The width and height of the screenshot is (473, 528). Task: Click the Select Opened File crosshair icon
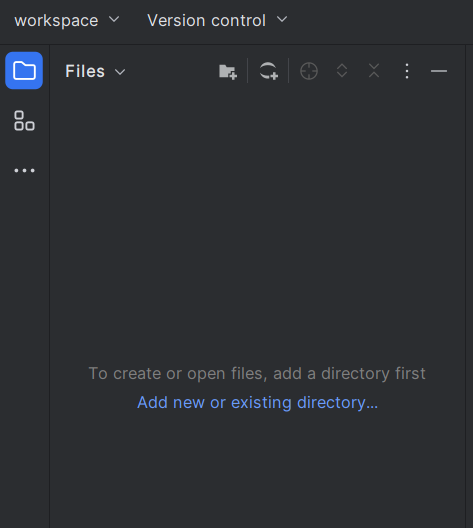(309, 71)
